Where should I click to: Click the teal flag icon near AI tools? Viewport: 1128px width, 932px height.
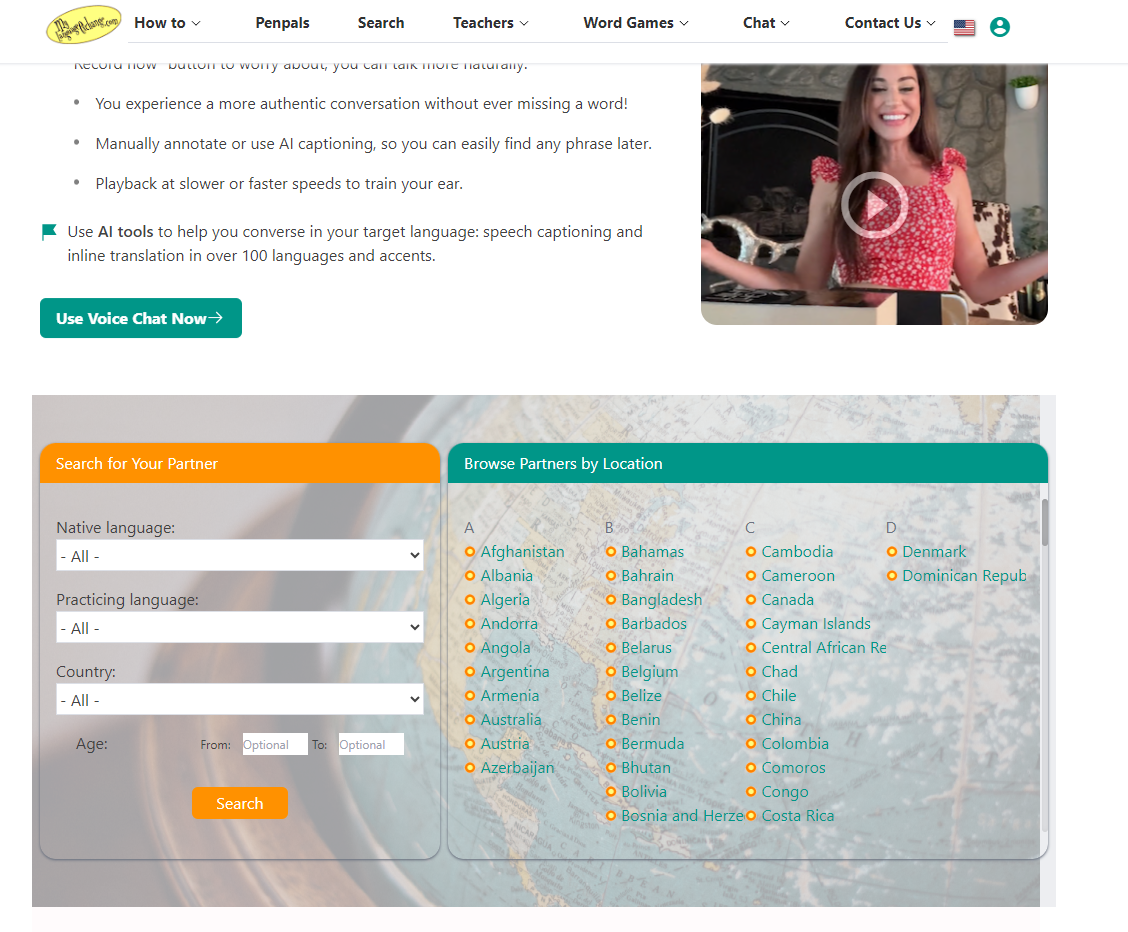point(49,232)
